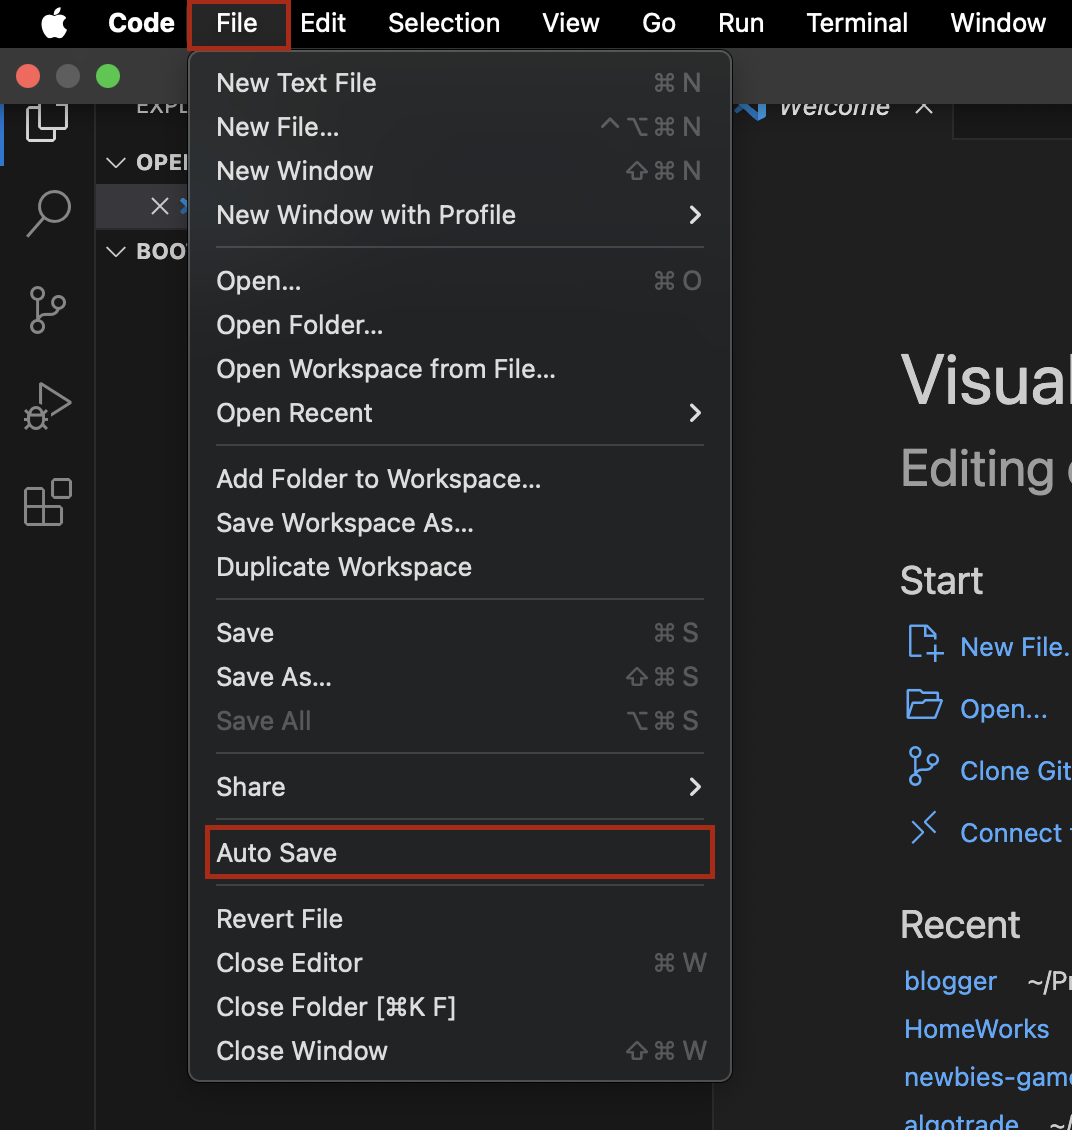The image size is (1072, 1130).
Task: Open the View menu
Action: click(x=571, y=23)
